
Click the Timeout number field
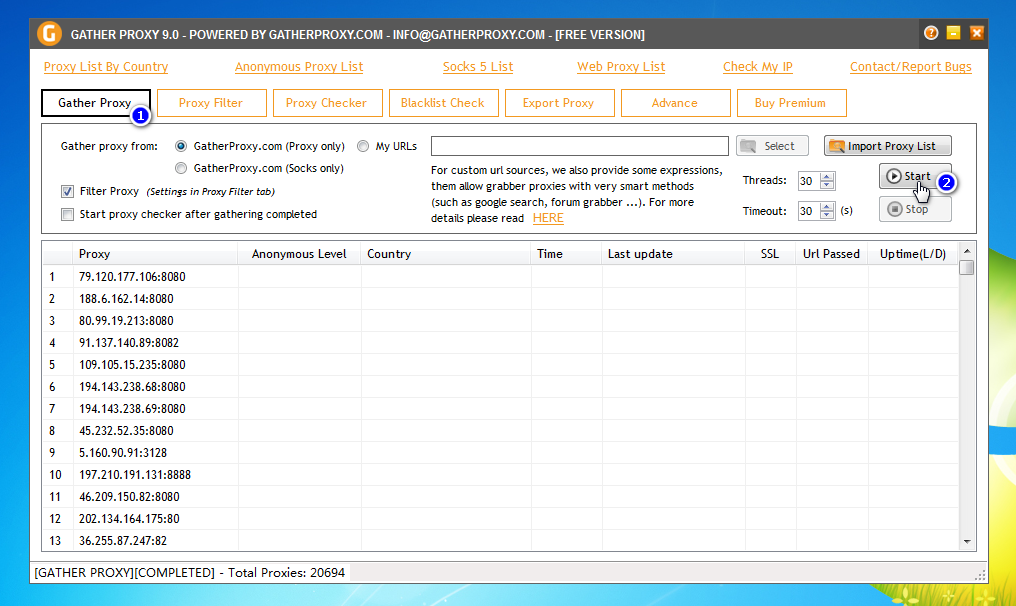point(809,211)
